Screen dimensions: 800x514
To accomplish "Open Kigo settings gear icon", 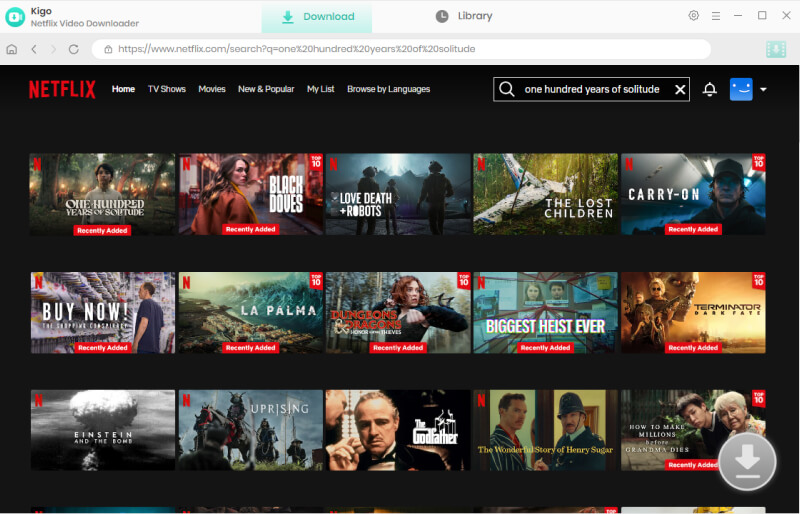I will [693, 16].
